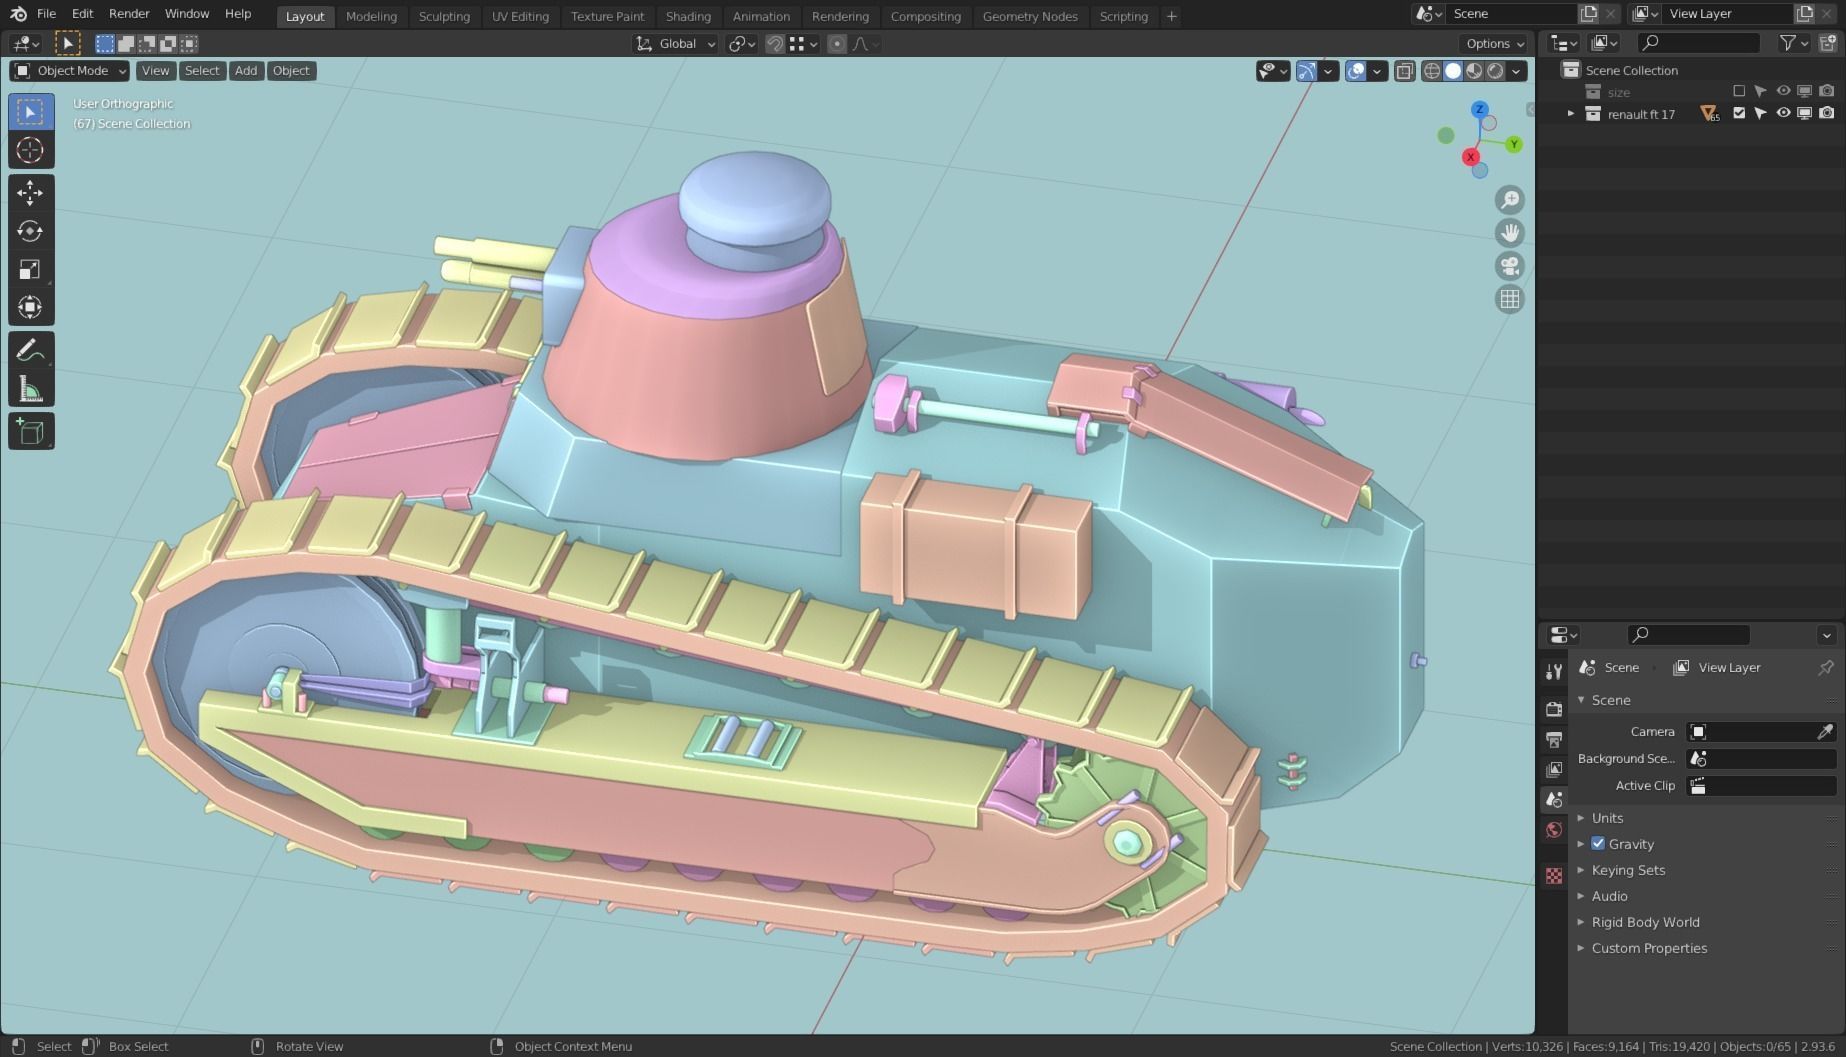Open the Scene properties tab icon
Screen dimensions: 1846x1057
point(1554,799)
